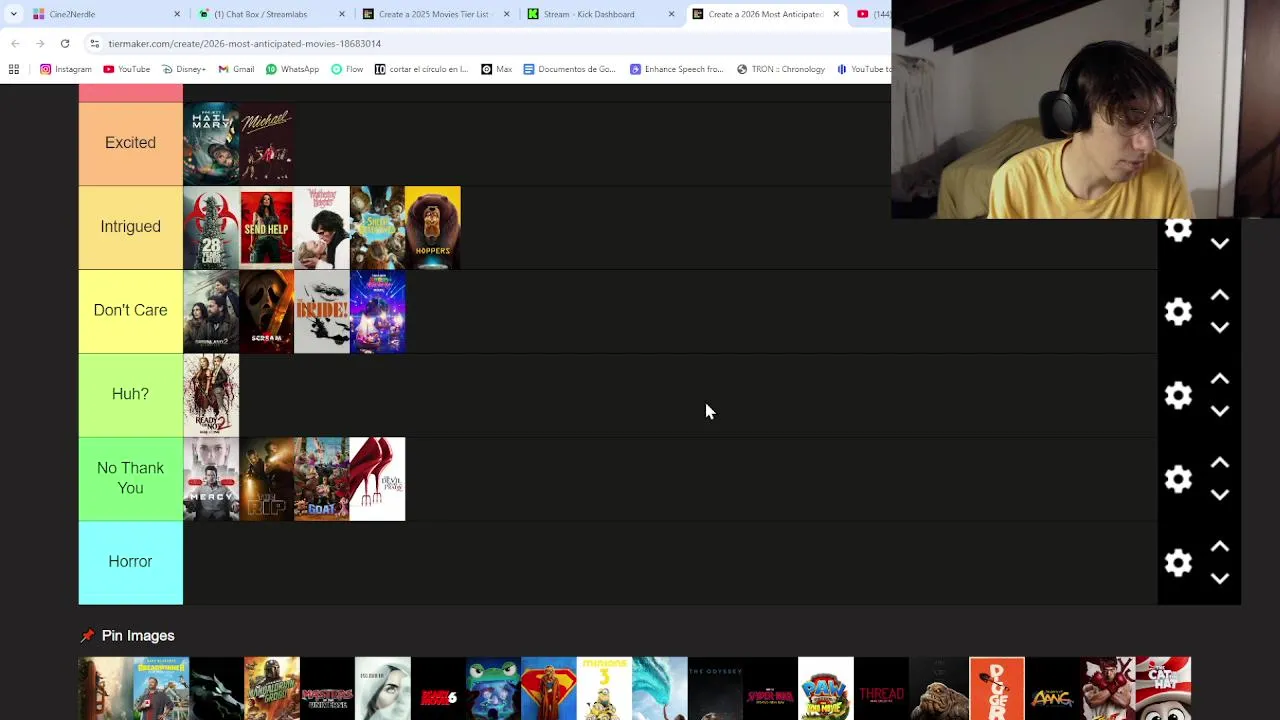Open the Chrome apps grid shortcut
Image resolution: width=1280 pixels, height=720 pixels.
tap(14, 69)
